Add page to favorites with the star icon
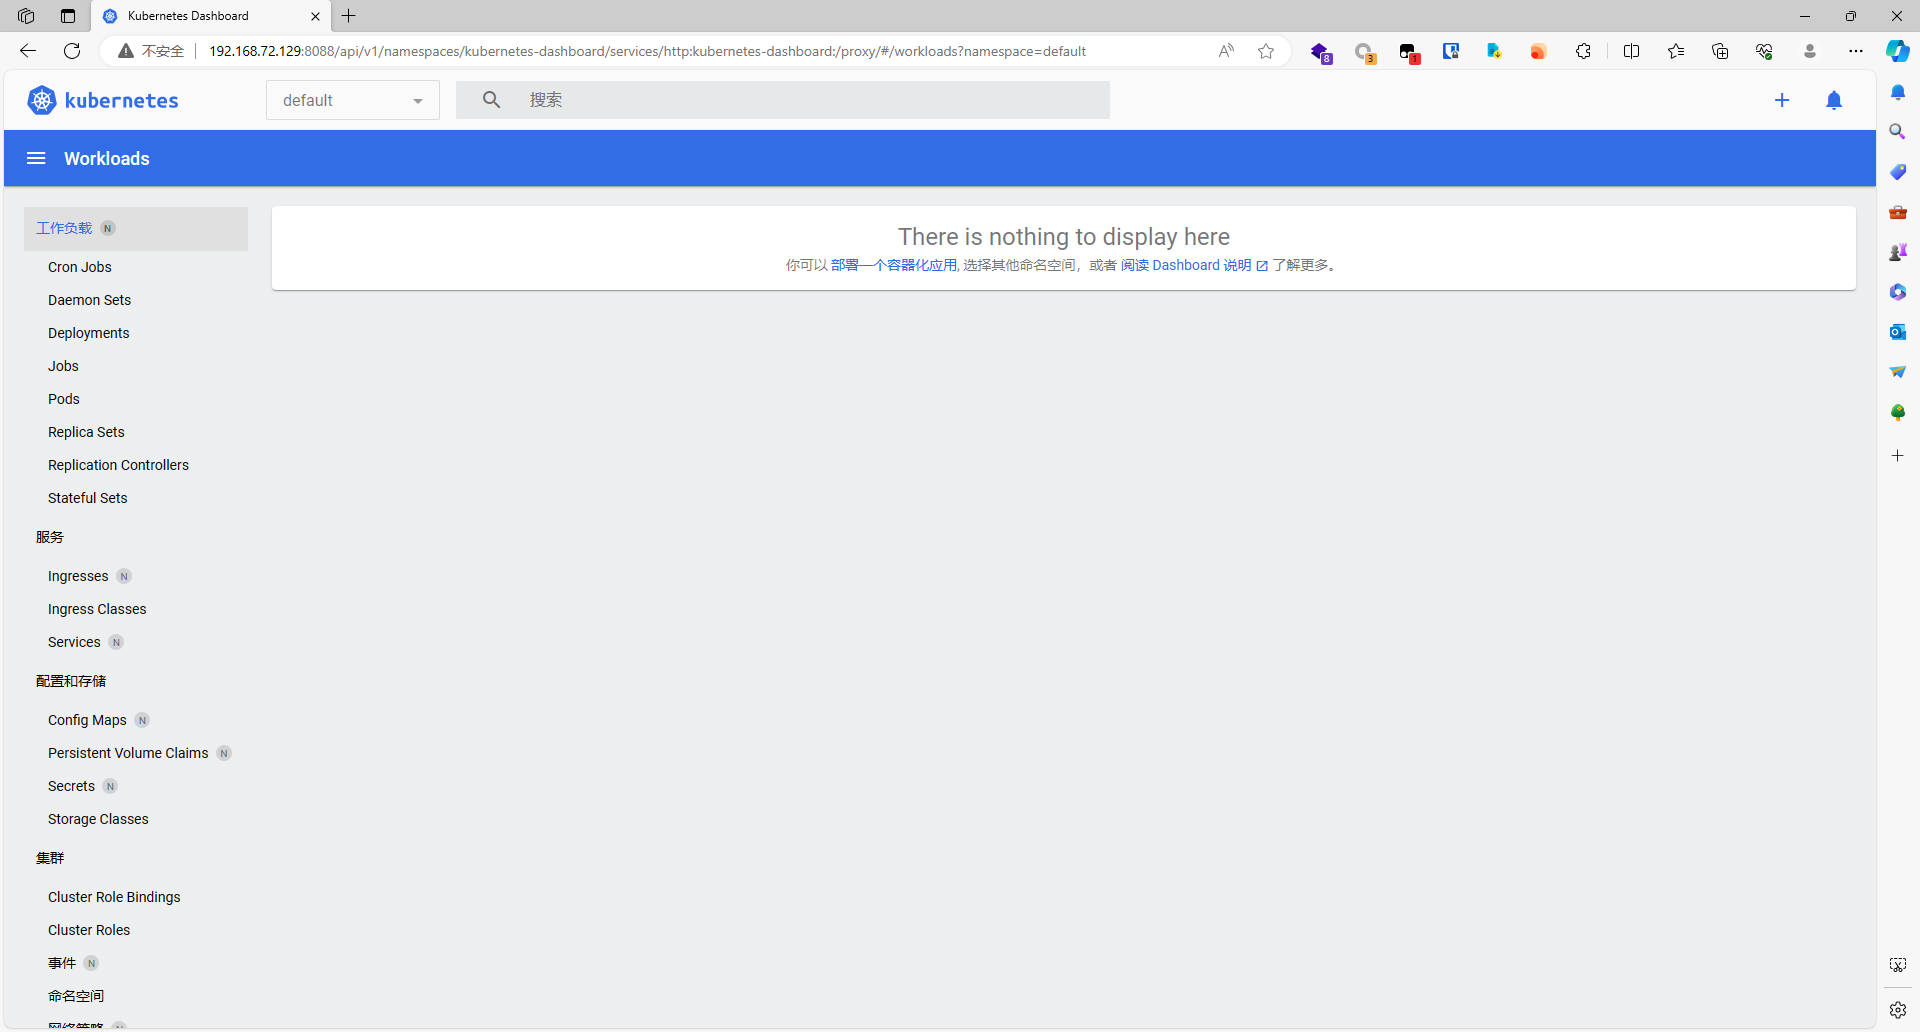Screen dimensions: 1920x1032 pyautogui.click(x=1266, y=51)
